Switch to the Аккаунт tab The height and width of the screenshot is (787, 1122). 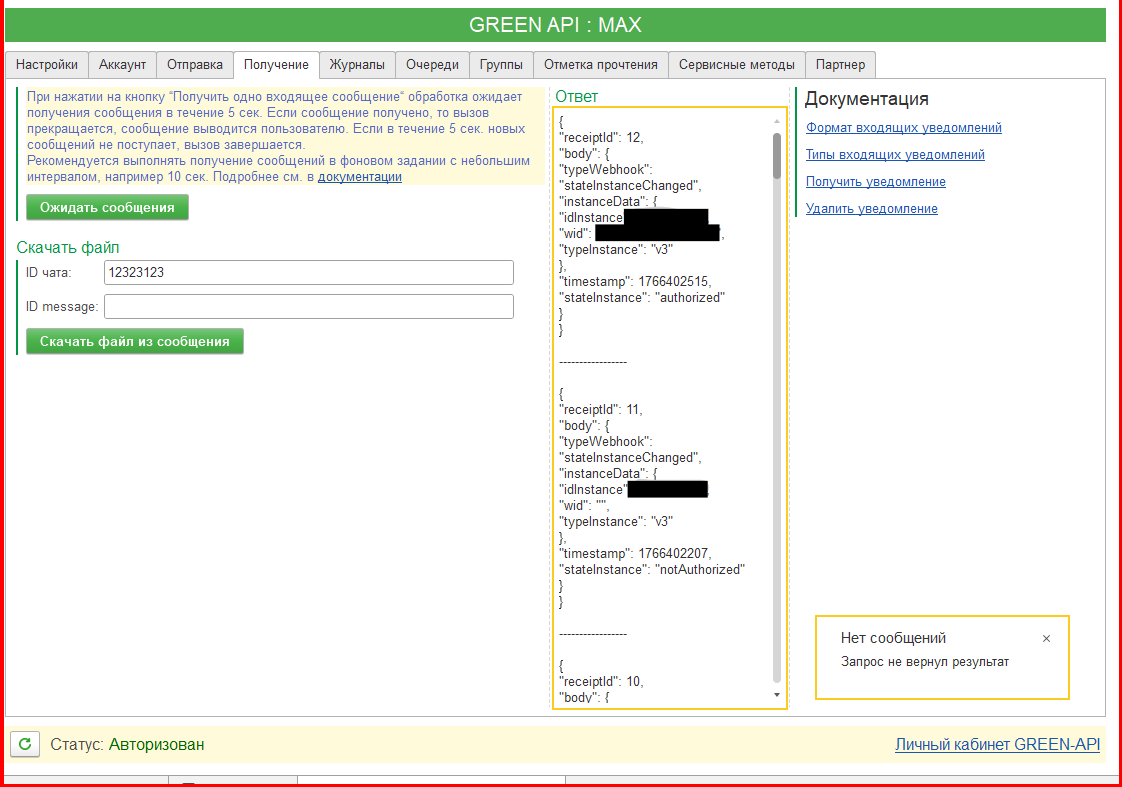[x=122, y=65]
